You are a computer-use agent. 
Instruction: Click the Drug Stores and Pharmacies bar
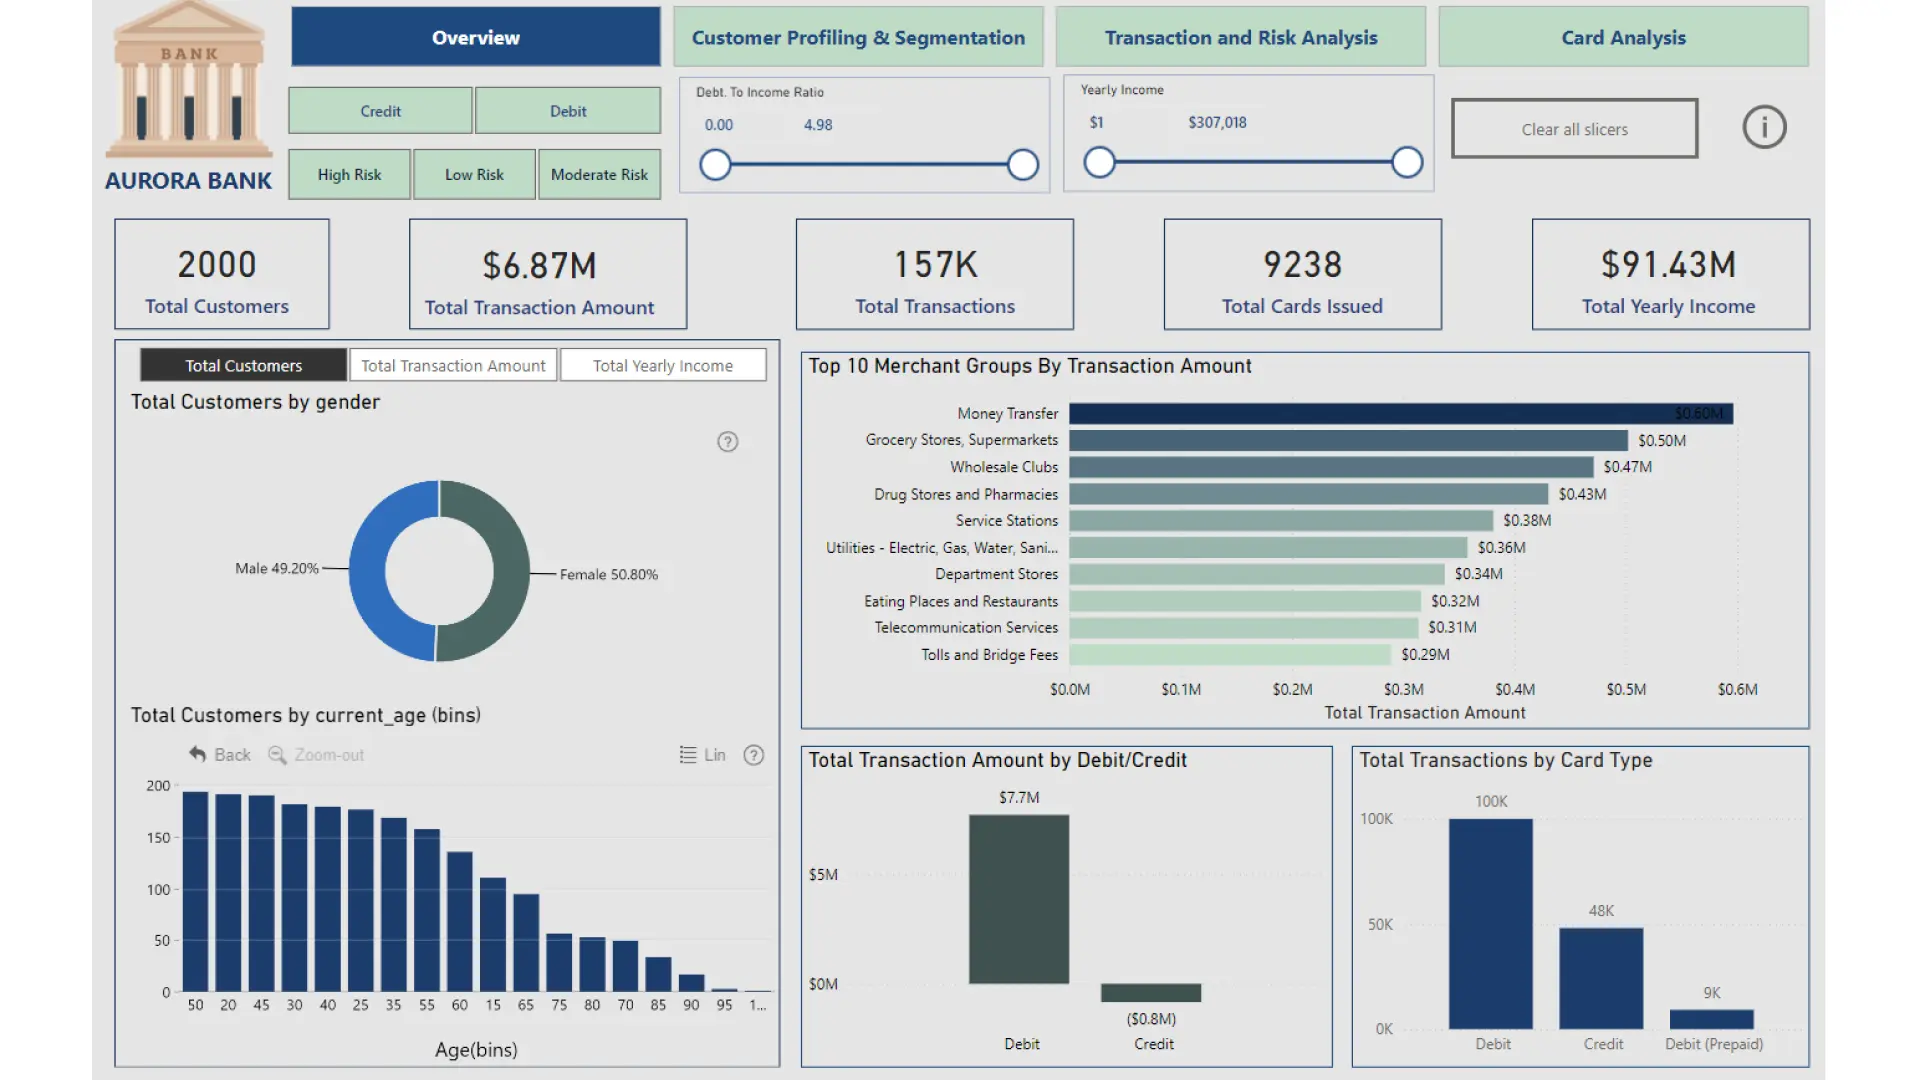tap(1308, 494)
